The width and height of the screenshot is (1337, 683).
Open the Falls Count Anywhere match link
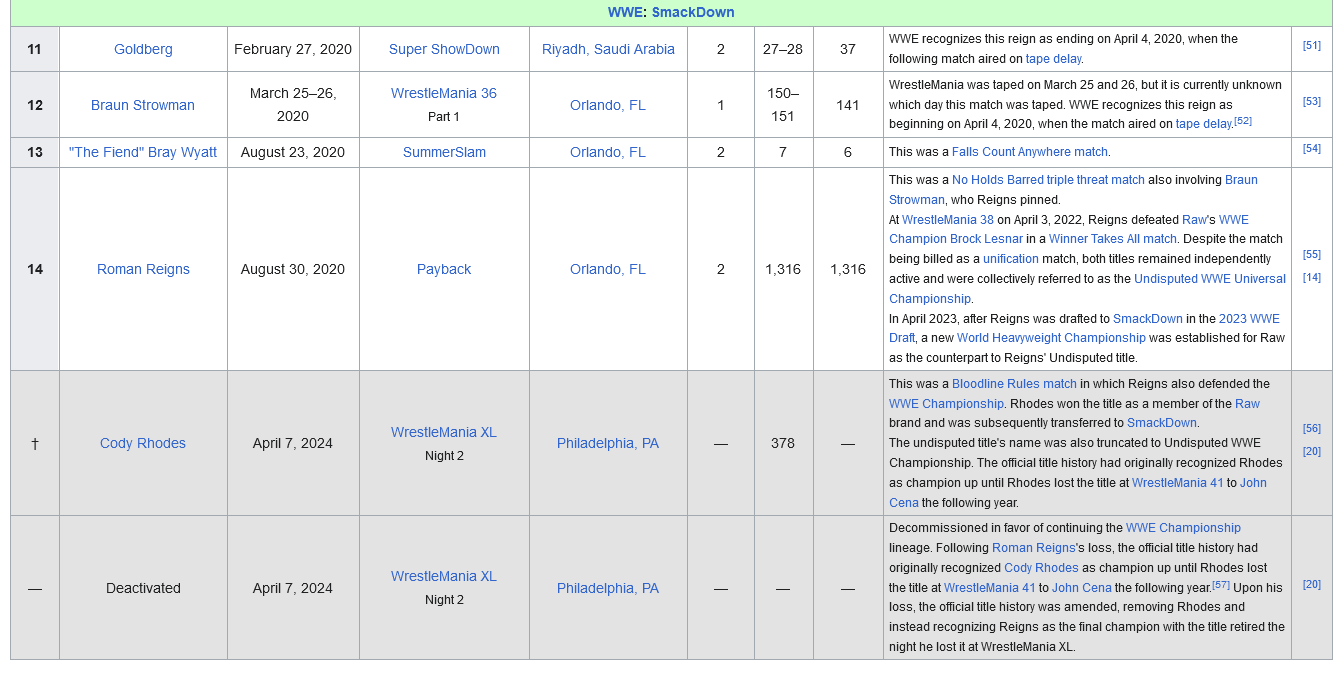[1030, 152]
